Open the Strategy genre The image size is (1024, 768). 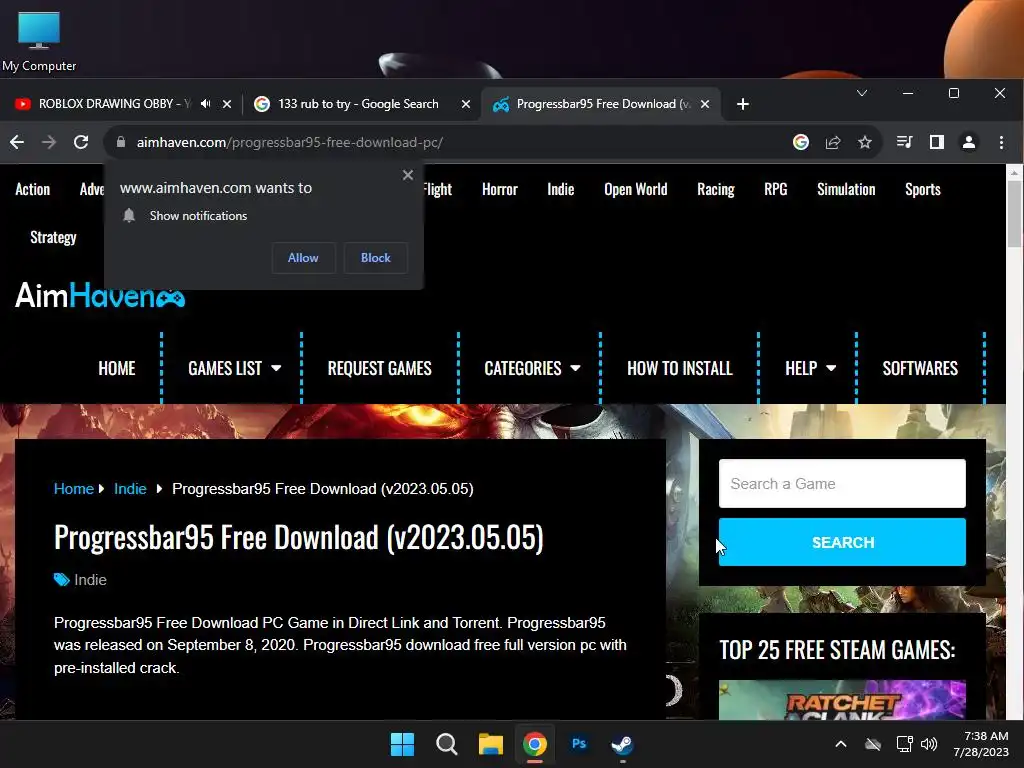click(54, 237)
